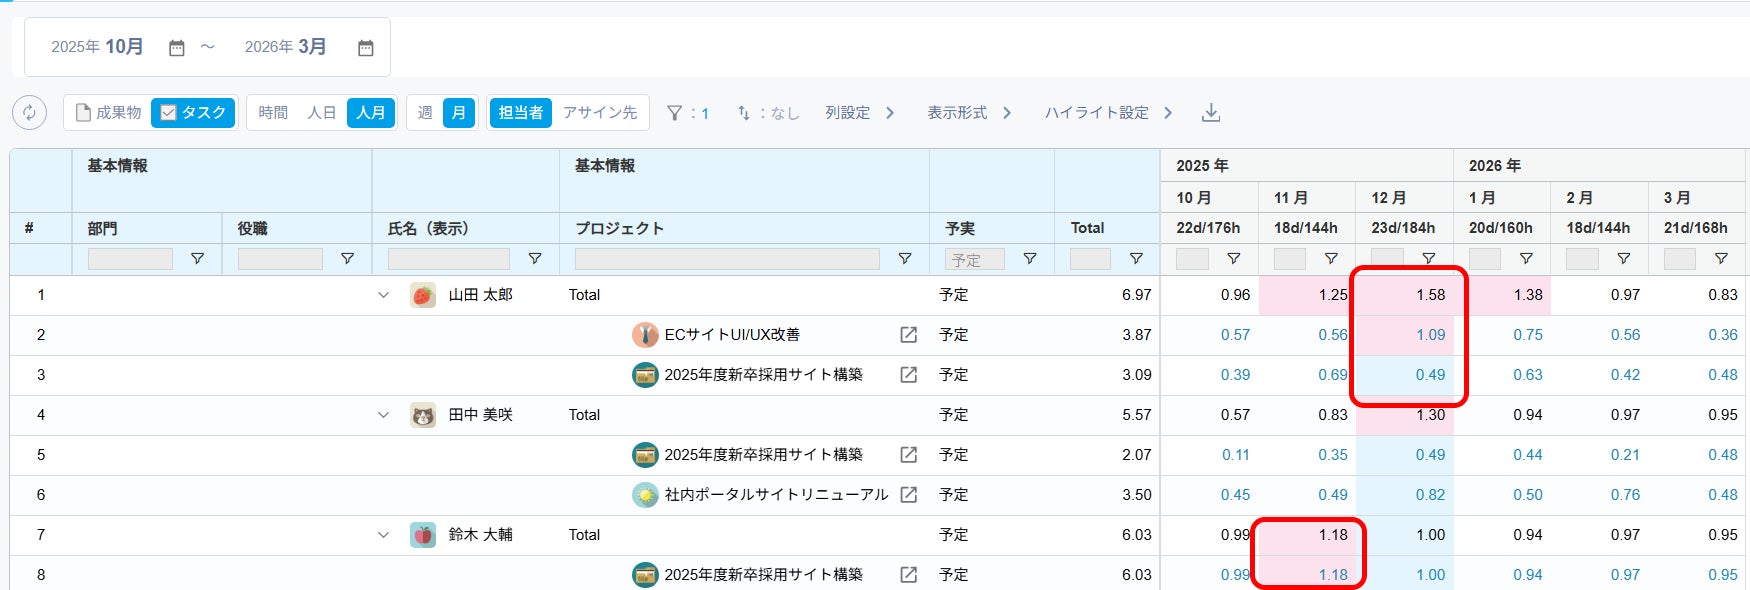Open the 表示形式 settings
The height and width of the screenshot is (590, 1750).
coord(968,113)
